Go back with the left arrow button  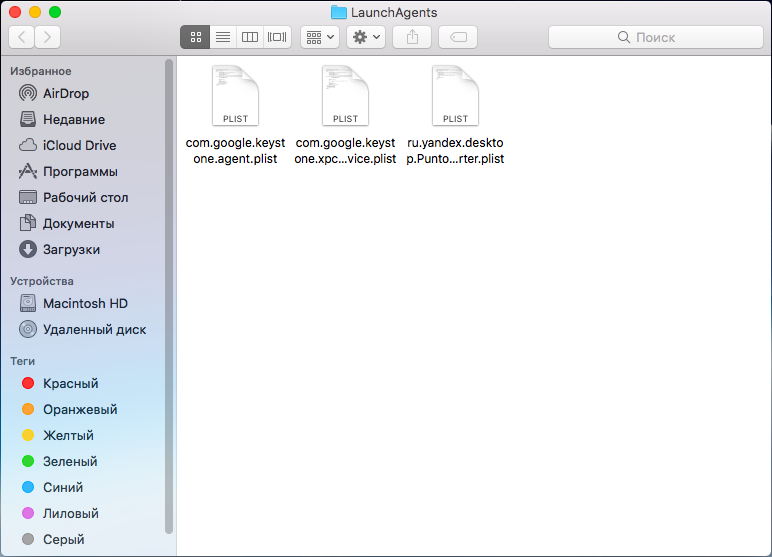coord(22,37)
